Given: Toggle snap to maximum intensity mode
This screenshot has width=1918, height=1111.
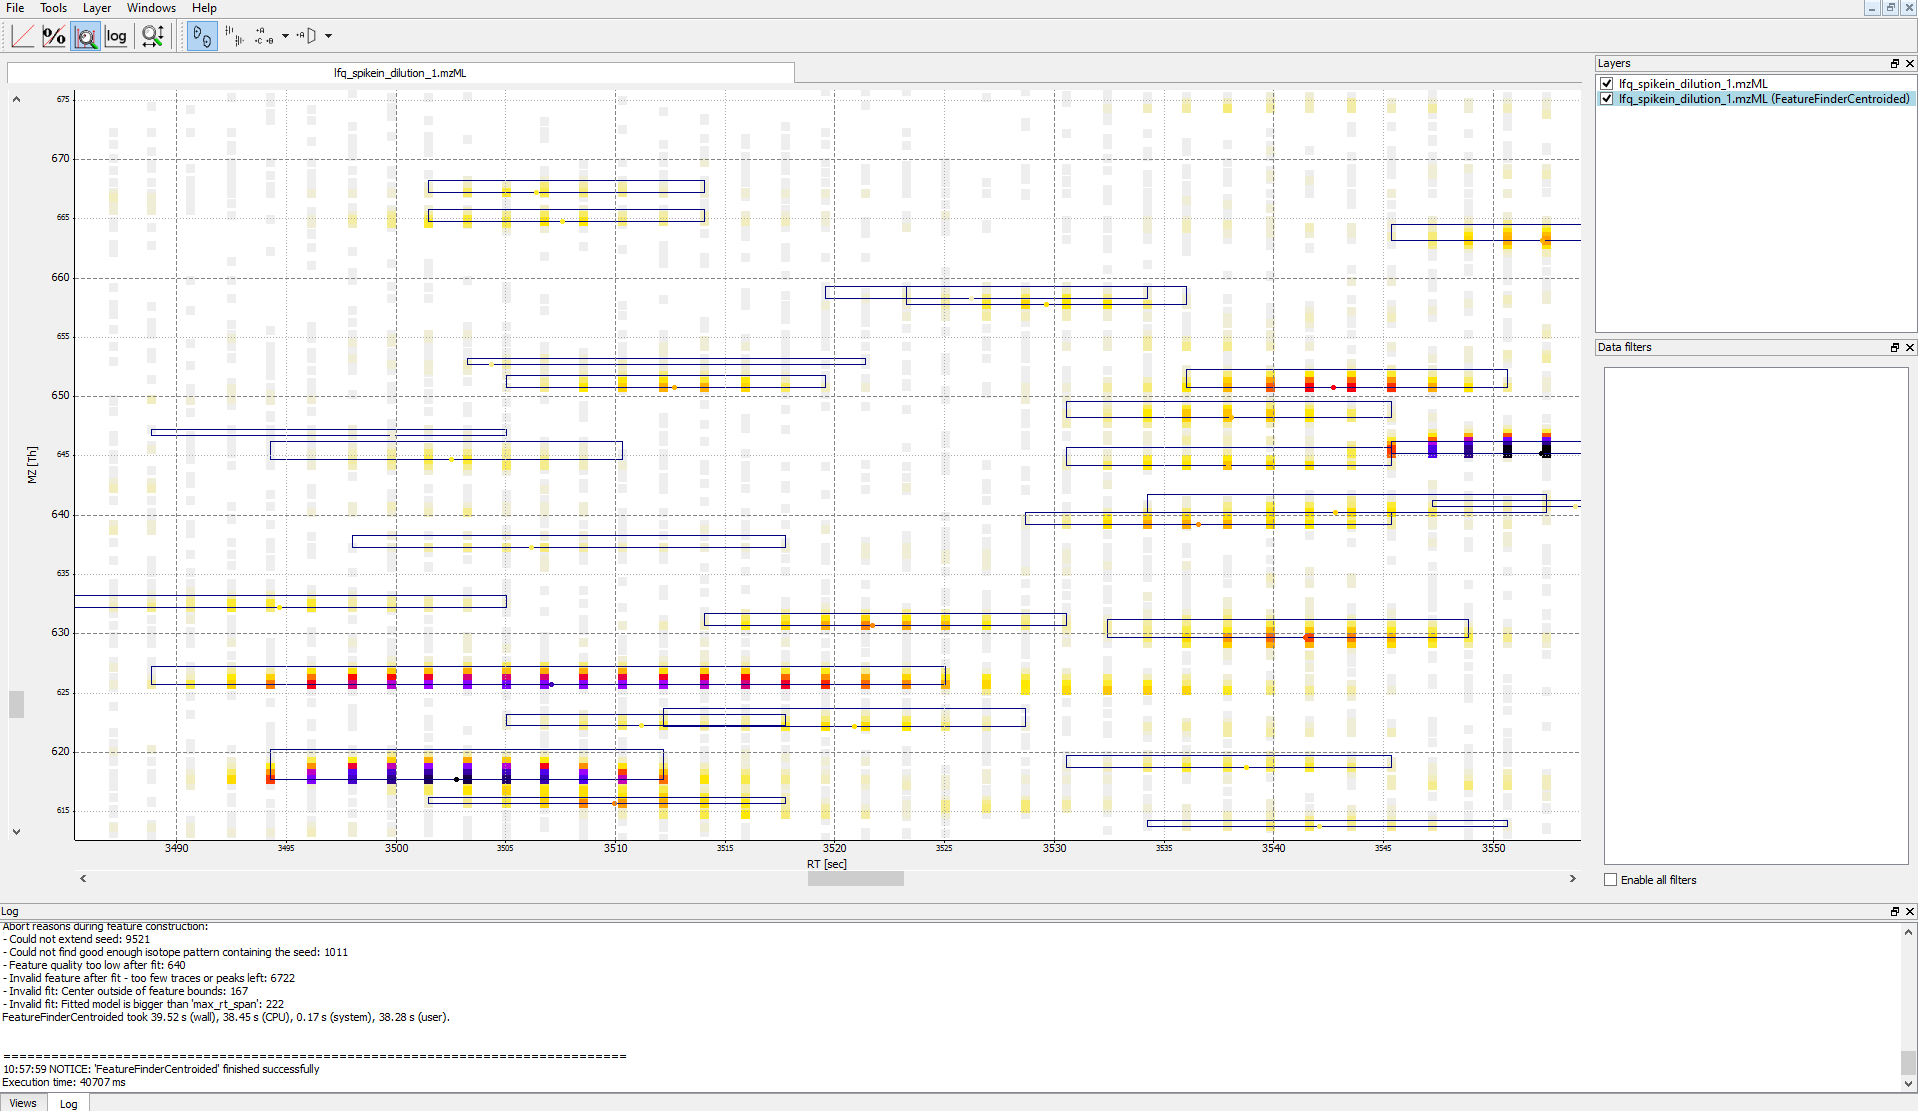Looking at the screenshot, I should click(86, 36).
